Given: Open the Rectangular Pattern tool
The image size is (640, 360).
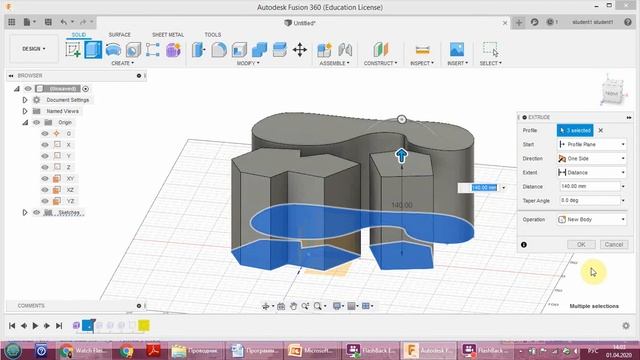Looking at the screenshot, I should (153, 50).
